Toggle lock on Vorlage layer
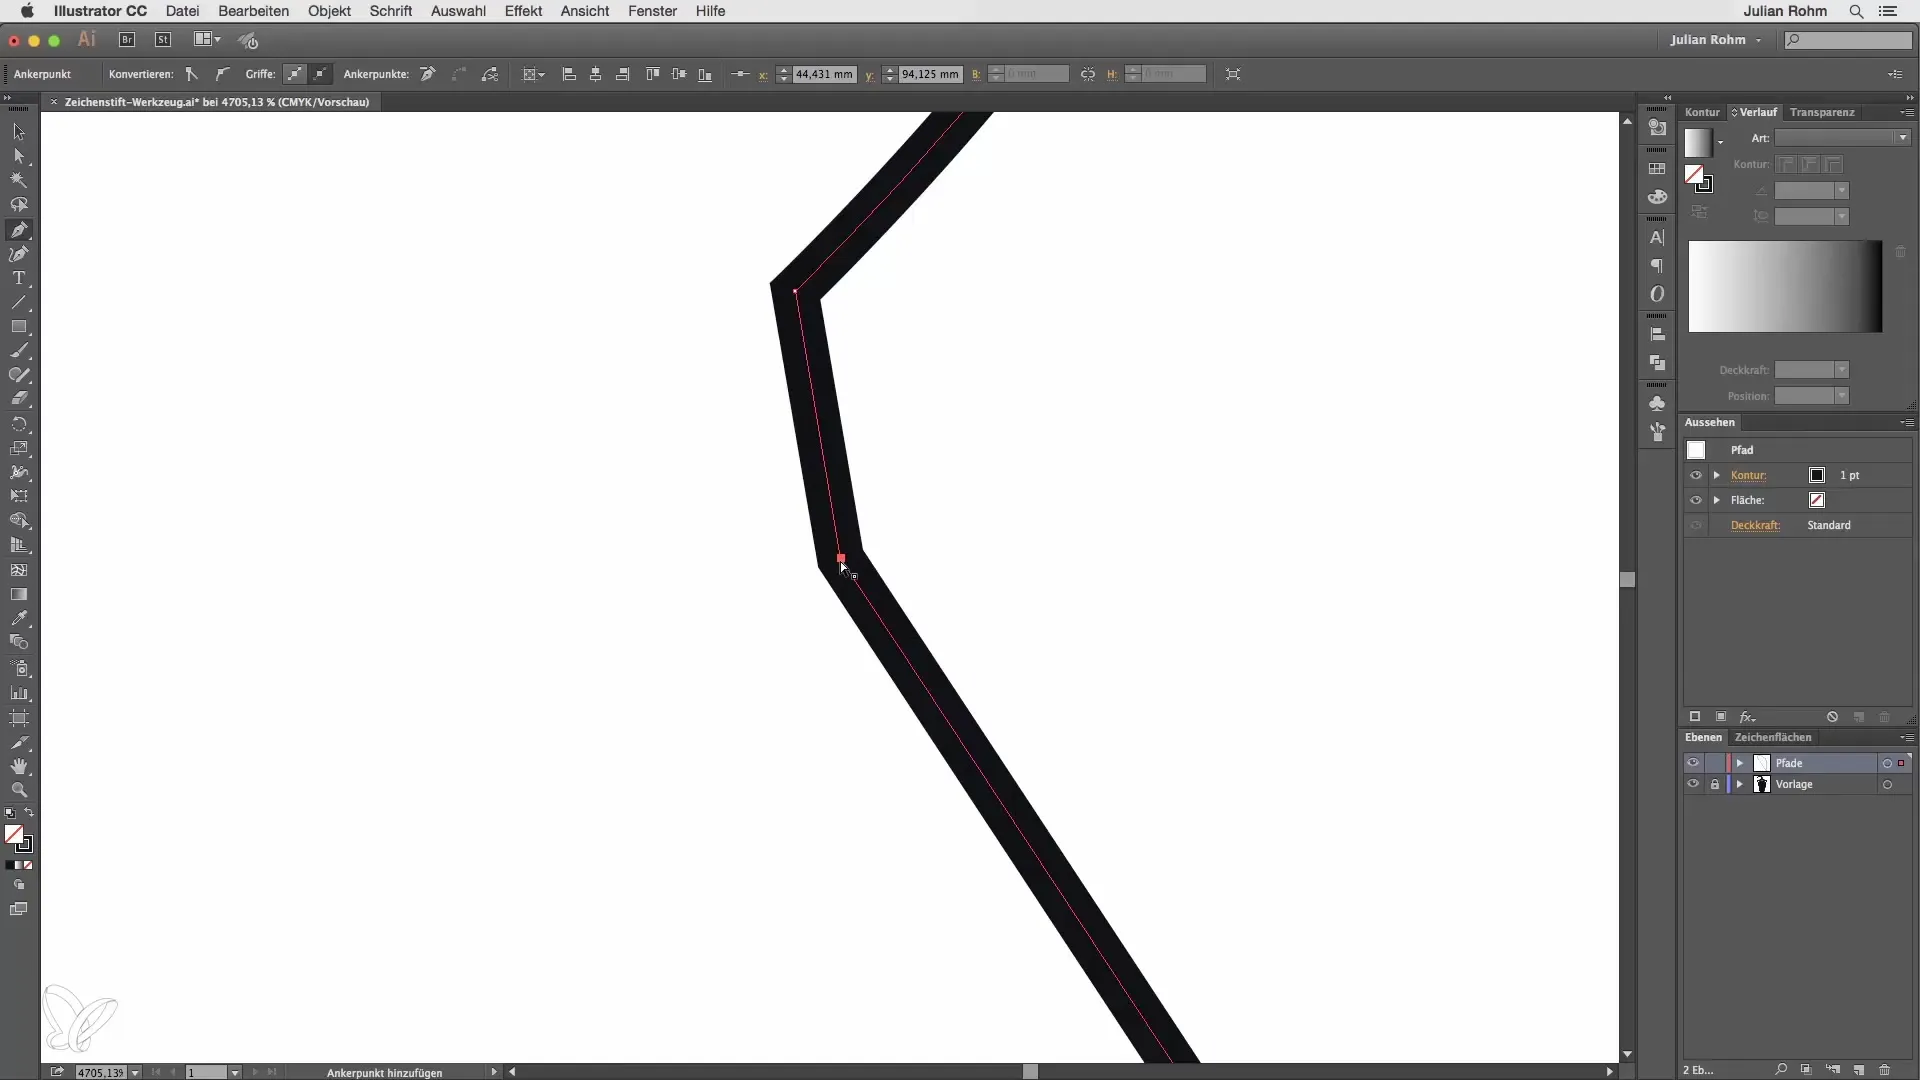Image resolution: width=1920 pixels, height=1080 pixels. pos(1715,784)
